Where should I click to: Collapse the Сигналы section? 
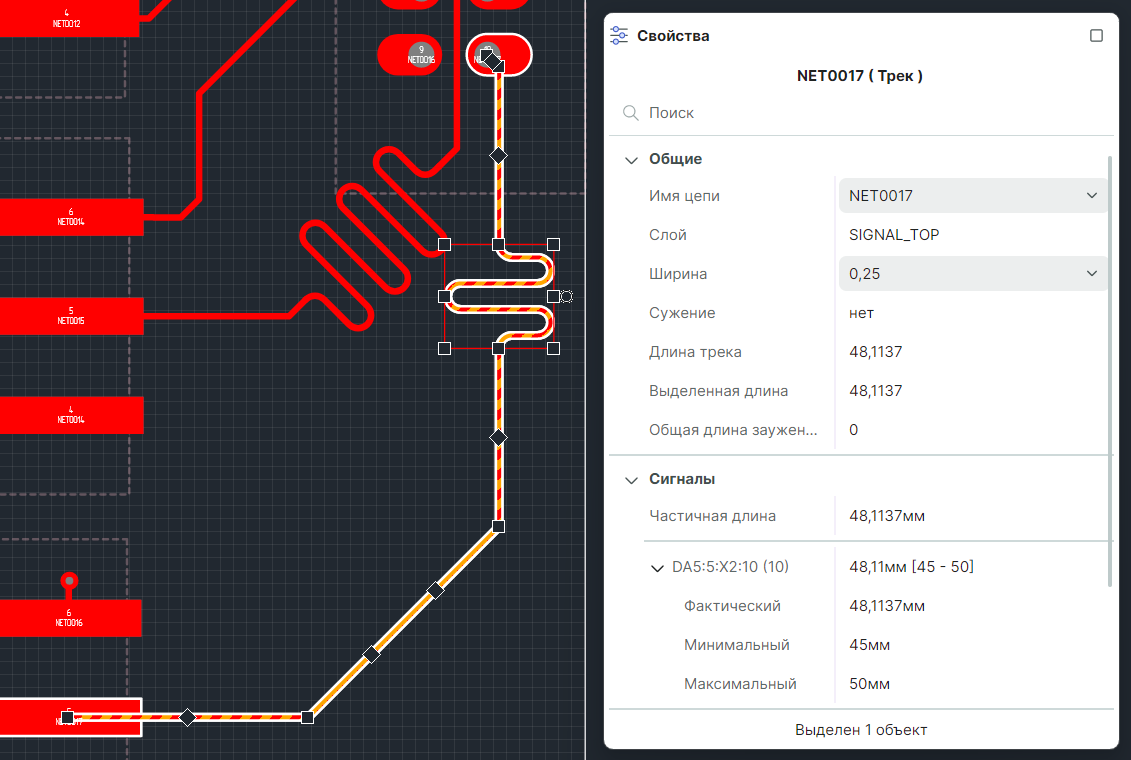click(x=631, y=480)
